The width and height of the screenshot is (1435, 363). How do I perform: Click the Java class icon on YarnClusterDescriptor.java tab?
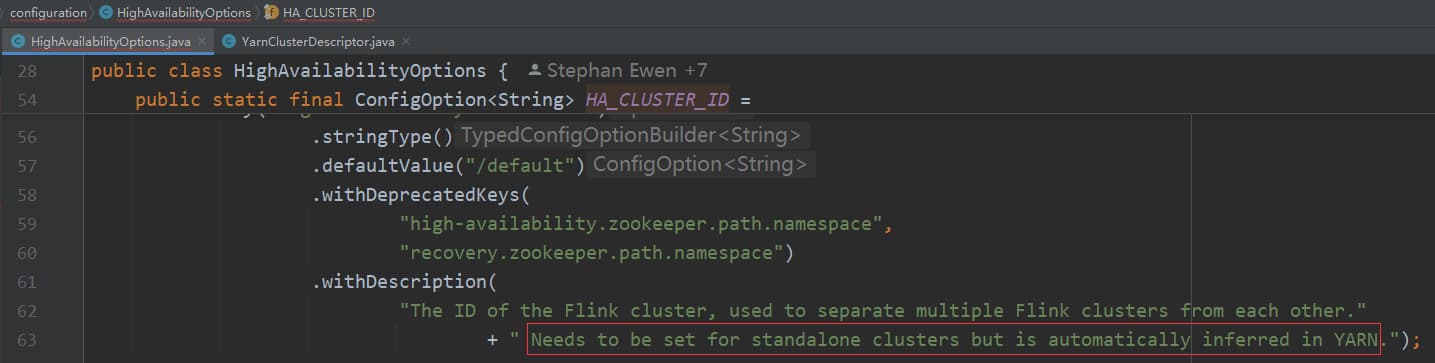[228, 42]
